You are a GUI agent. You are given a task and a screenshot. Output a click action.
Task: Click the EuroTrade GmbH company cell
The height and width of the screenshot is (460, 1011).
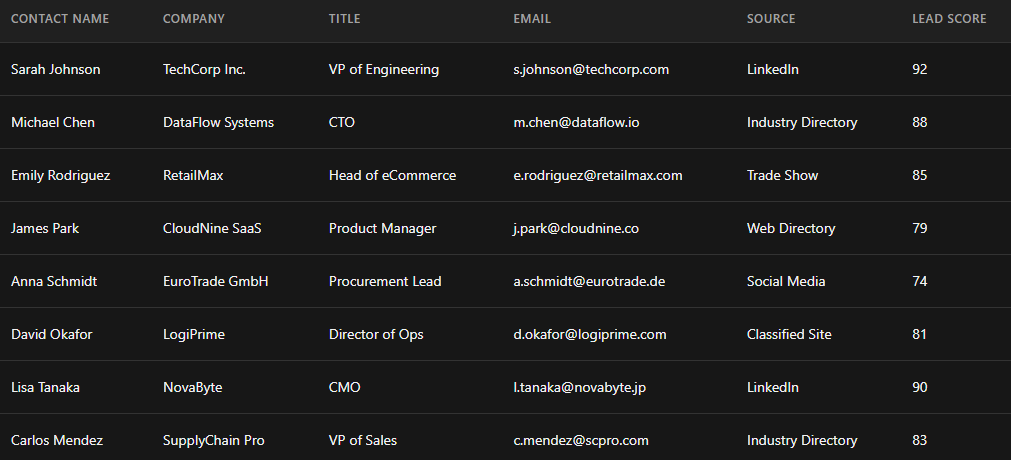tap(215, 282)
